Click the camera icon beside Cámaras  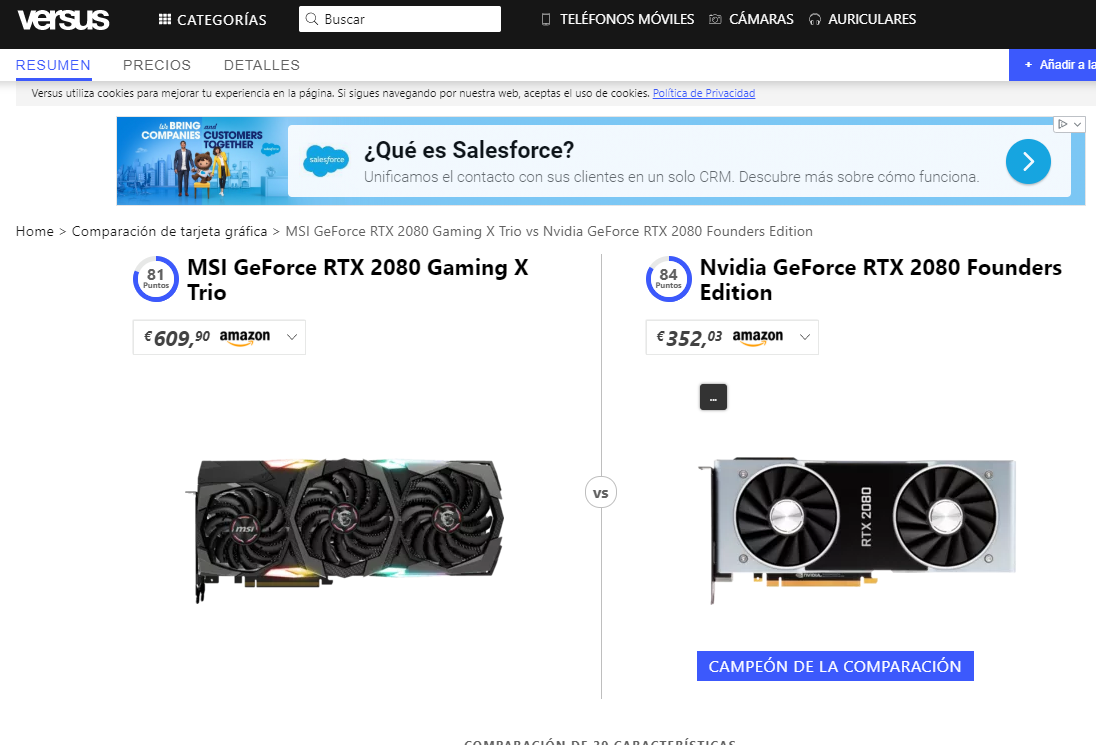click(x=715, y=20)
